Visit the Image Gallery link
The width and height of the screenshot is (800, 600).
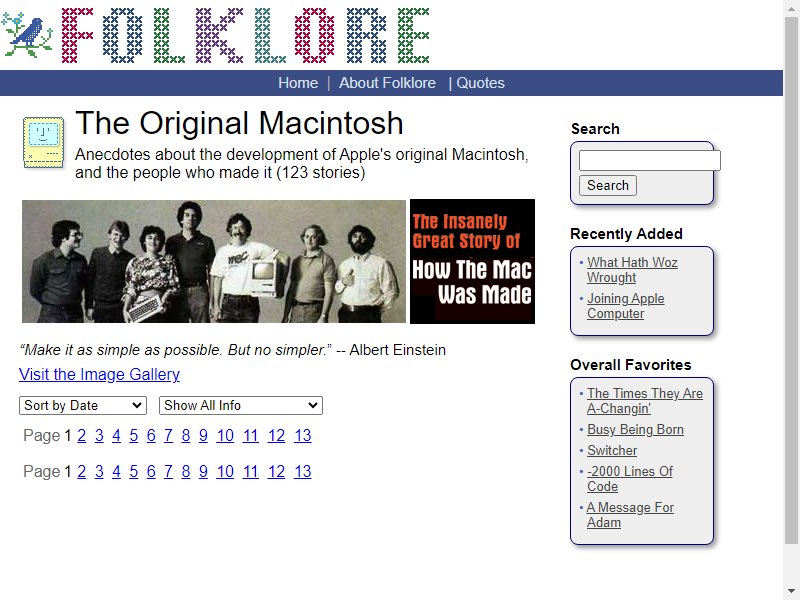[99, 374]
